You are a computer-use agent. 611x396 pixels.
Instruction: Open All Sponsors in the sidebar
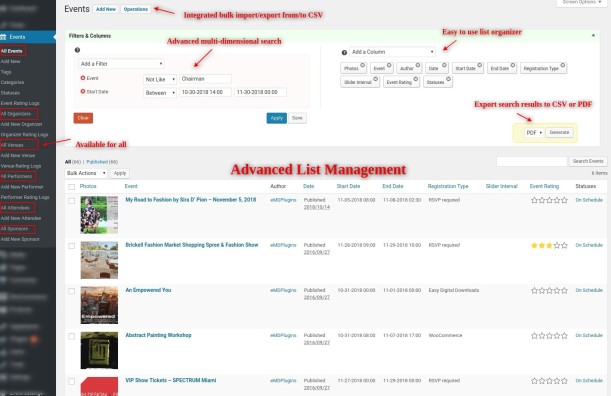pos(14,229)
